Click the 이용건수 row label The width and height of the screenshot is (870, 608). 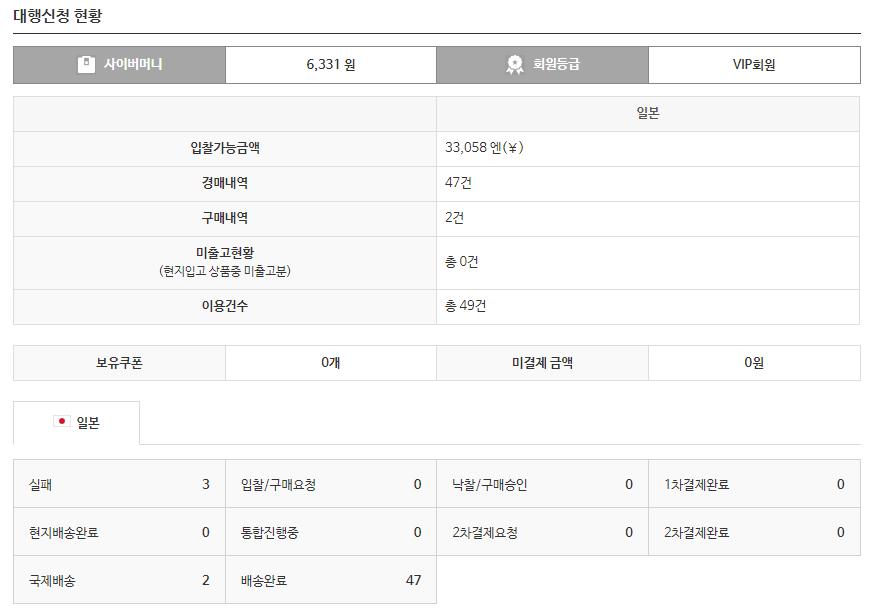click(225, 306)
